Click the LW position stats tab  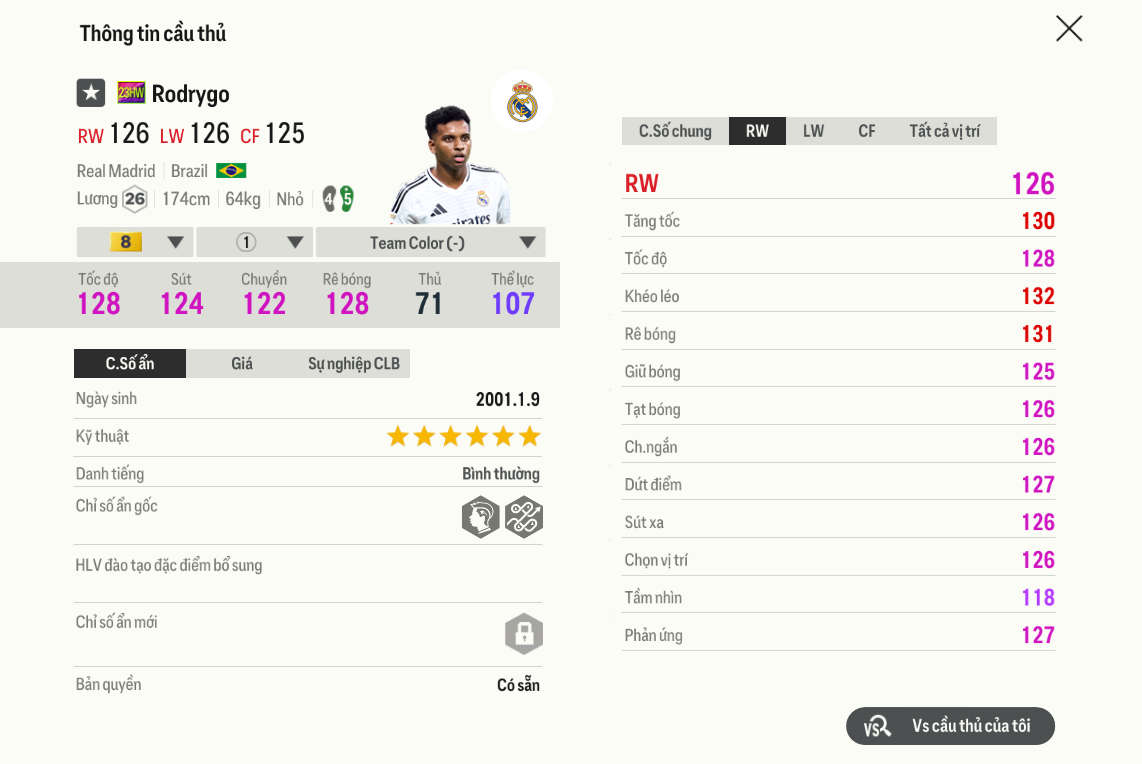coord(813,130)
